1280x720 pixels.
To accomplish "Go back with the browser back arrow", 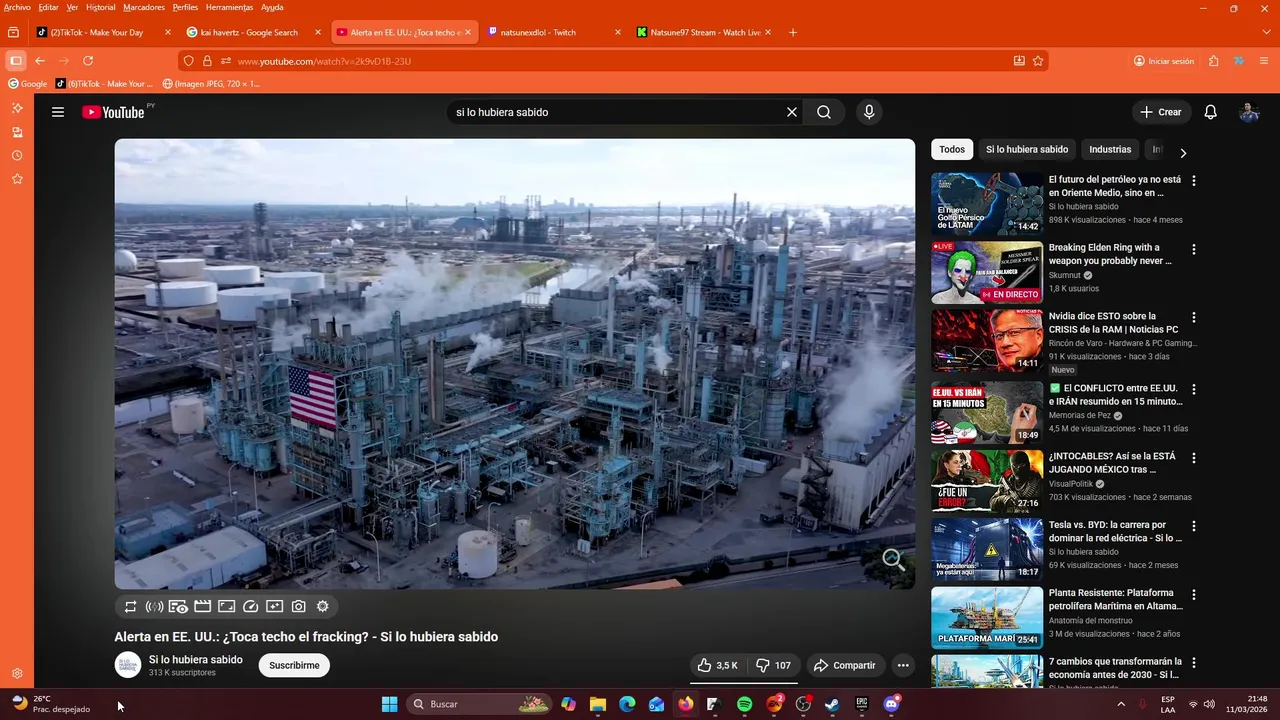I will pos(40,61).
